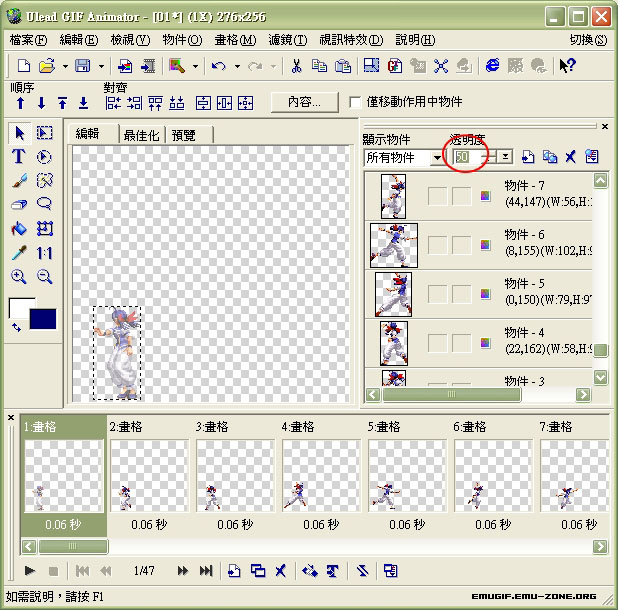Screen dimensions: 618x610
Task: Switch to the 最佳化 tab
Action: [141, 134]
